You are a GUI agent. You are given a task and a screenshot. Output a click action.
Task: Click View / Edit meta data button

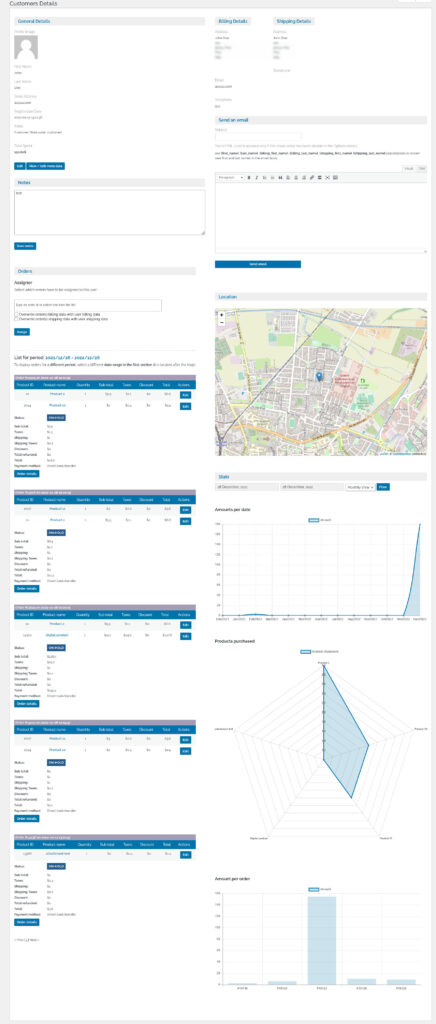click(x=46, y=166)
